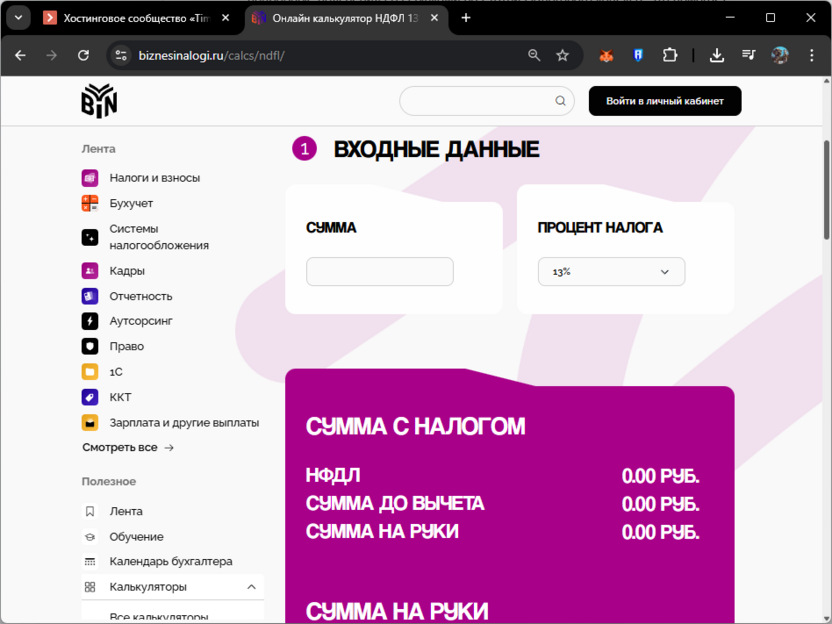Image resolution: width=832 pixels, height=624 pixels.
Task: Collapse the «Калькуляторы» sidebar section
Action: pos(252,587)
